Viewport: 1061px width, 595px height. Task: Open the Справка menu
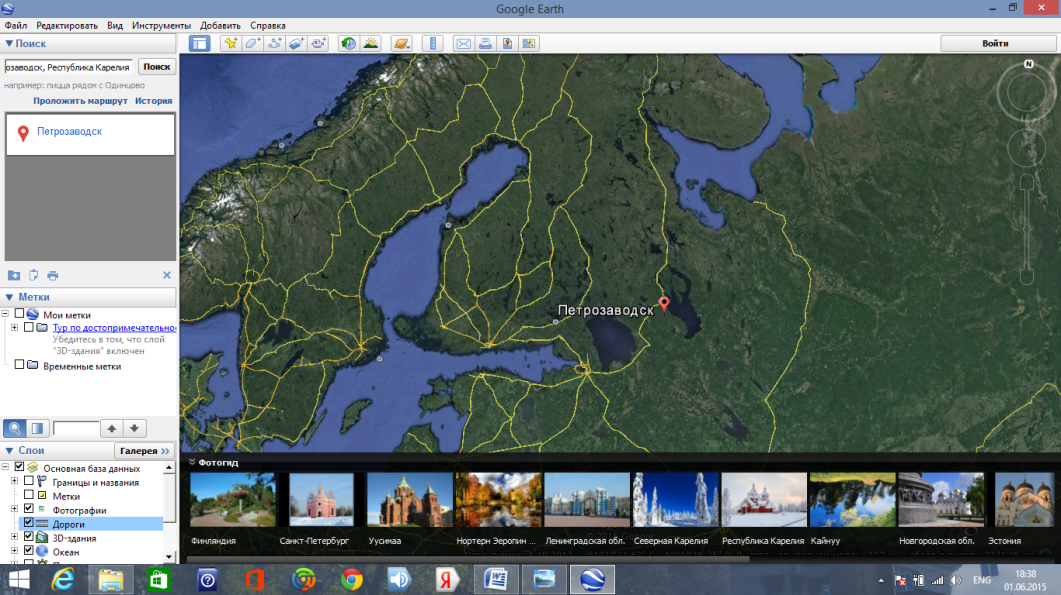(268, 26)
